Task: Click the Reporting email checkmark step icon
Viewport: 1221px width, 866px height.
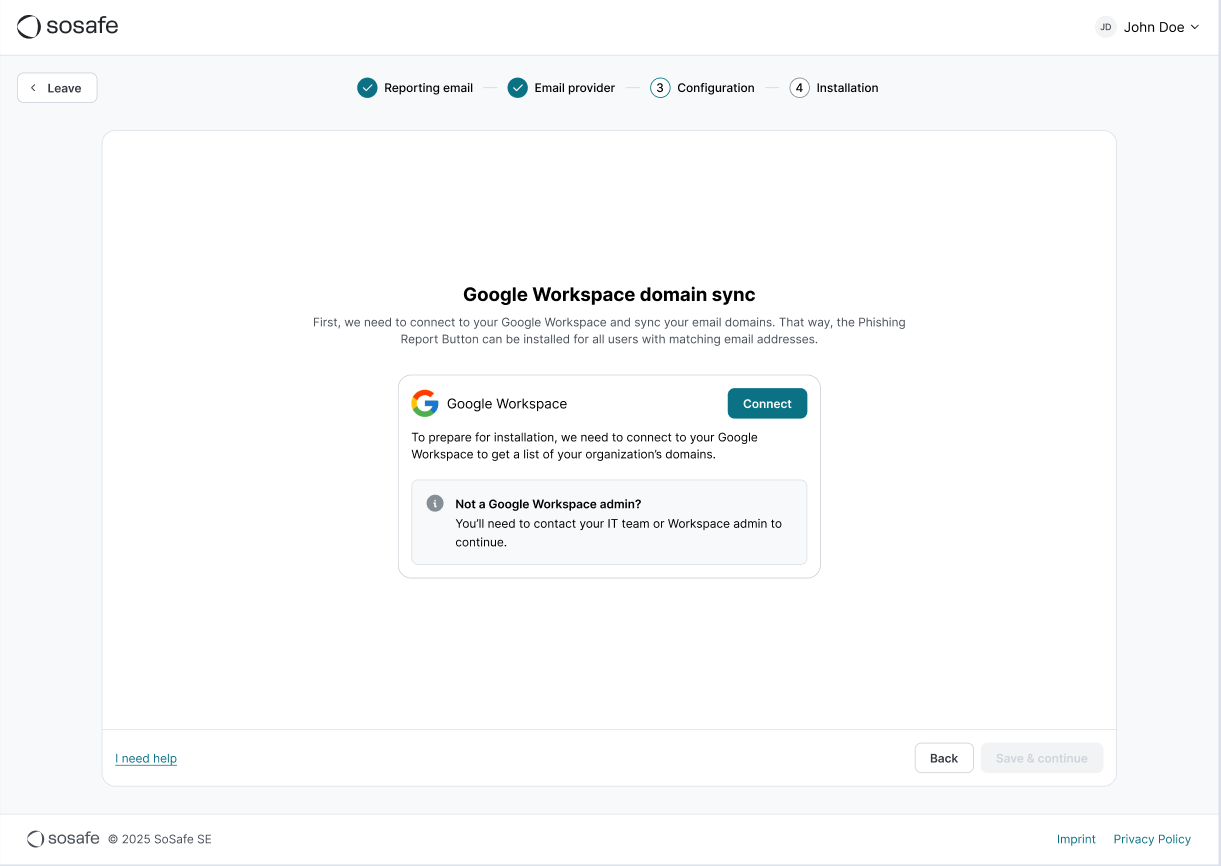Action: tap(367, 88)
